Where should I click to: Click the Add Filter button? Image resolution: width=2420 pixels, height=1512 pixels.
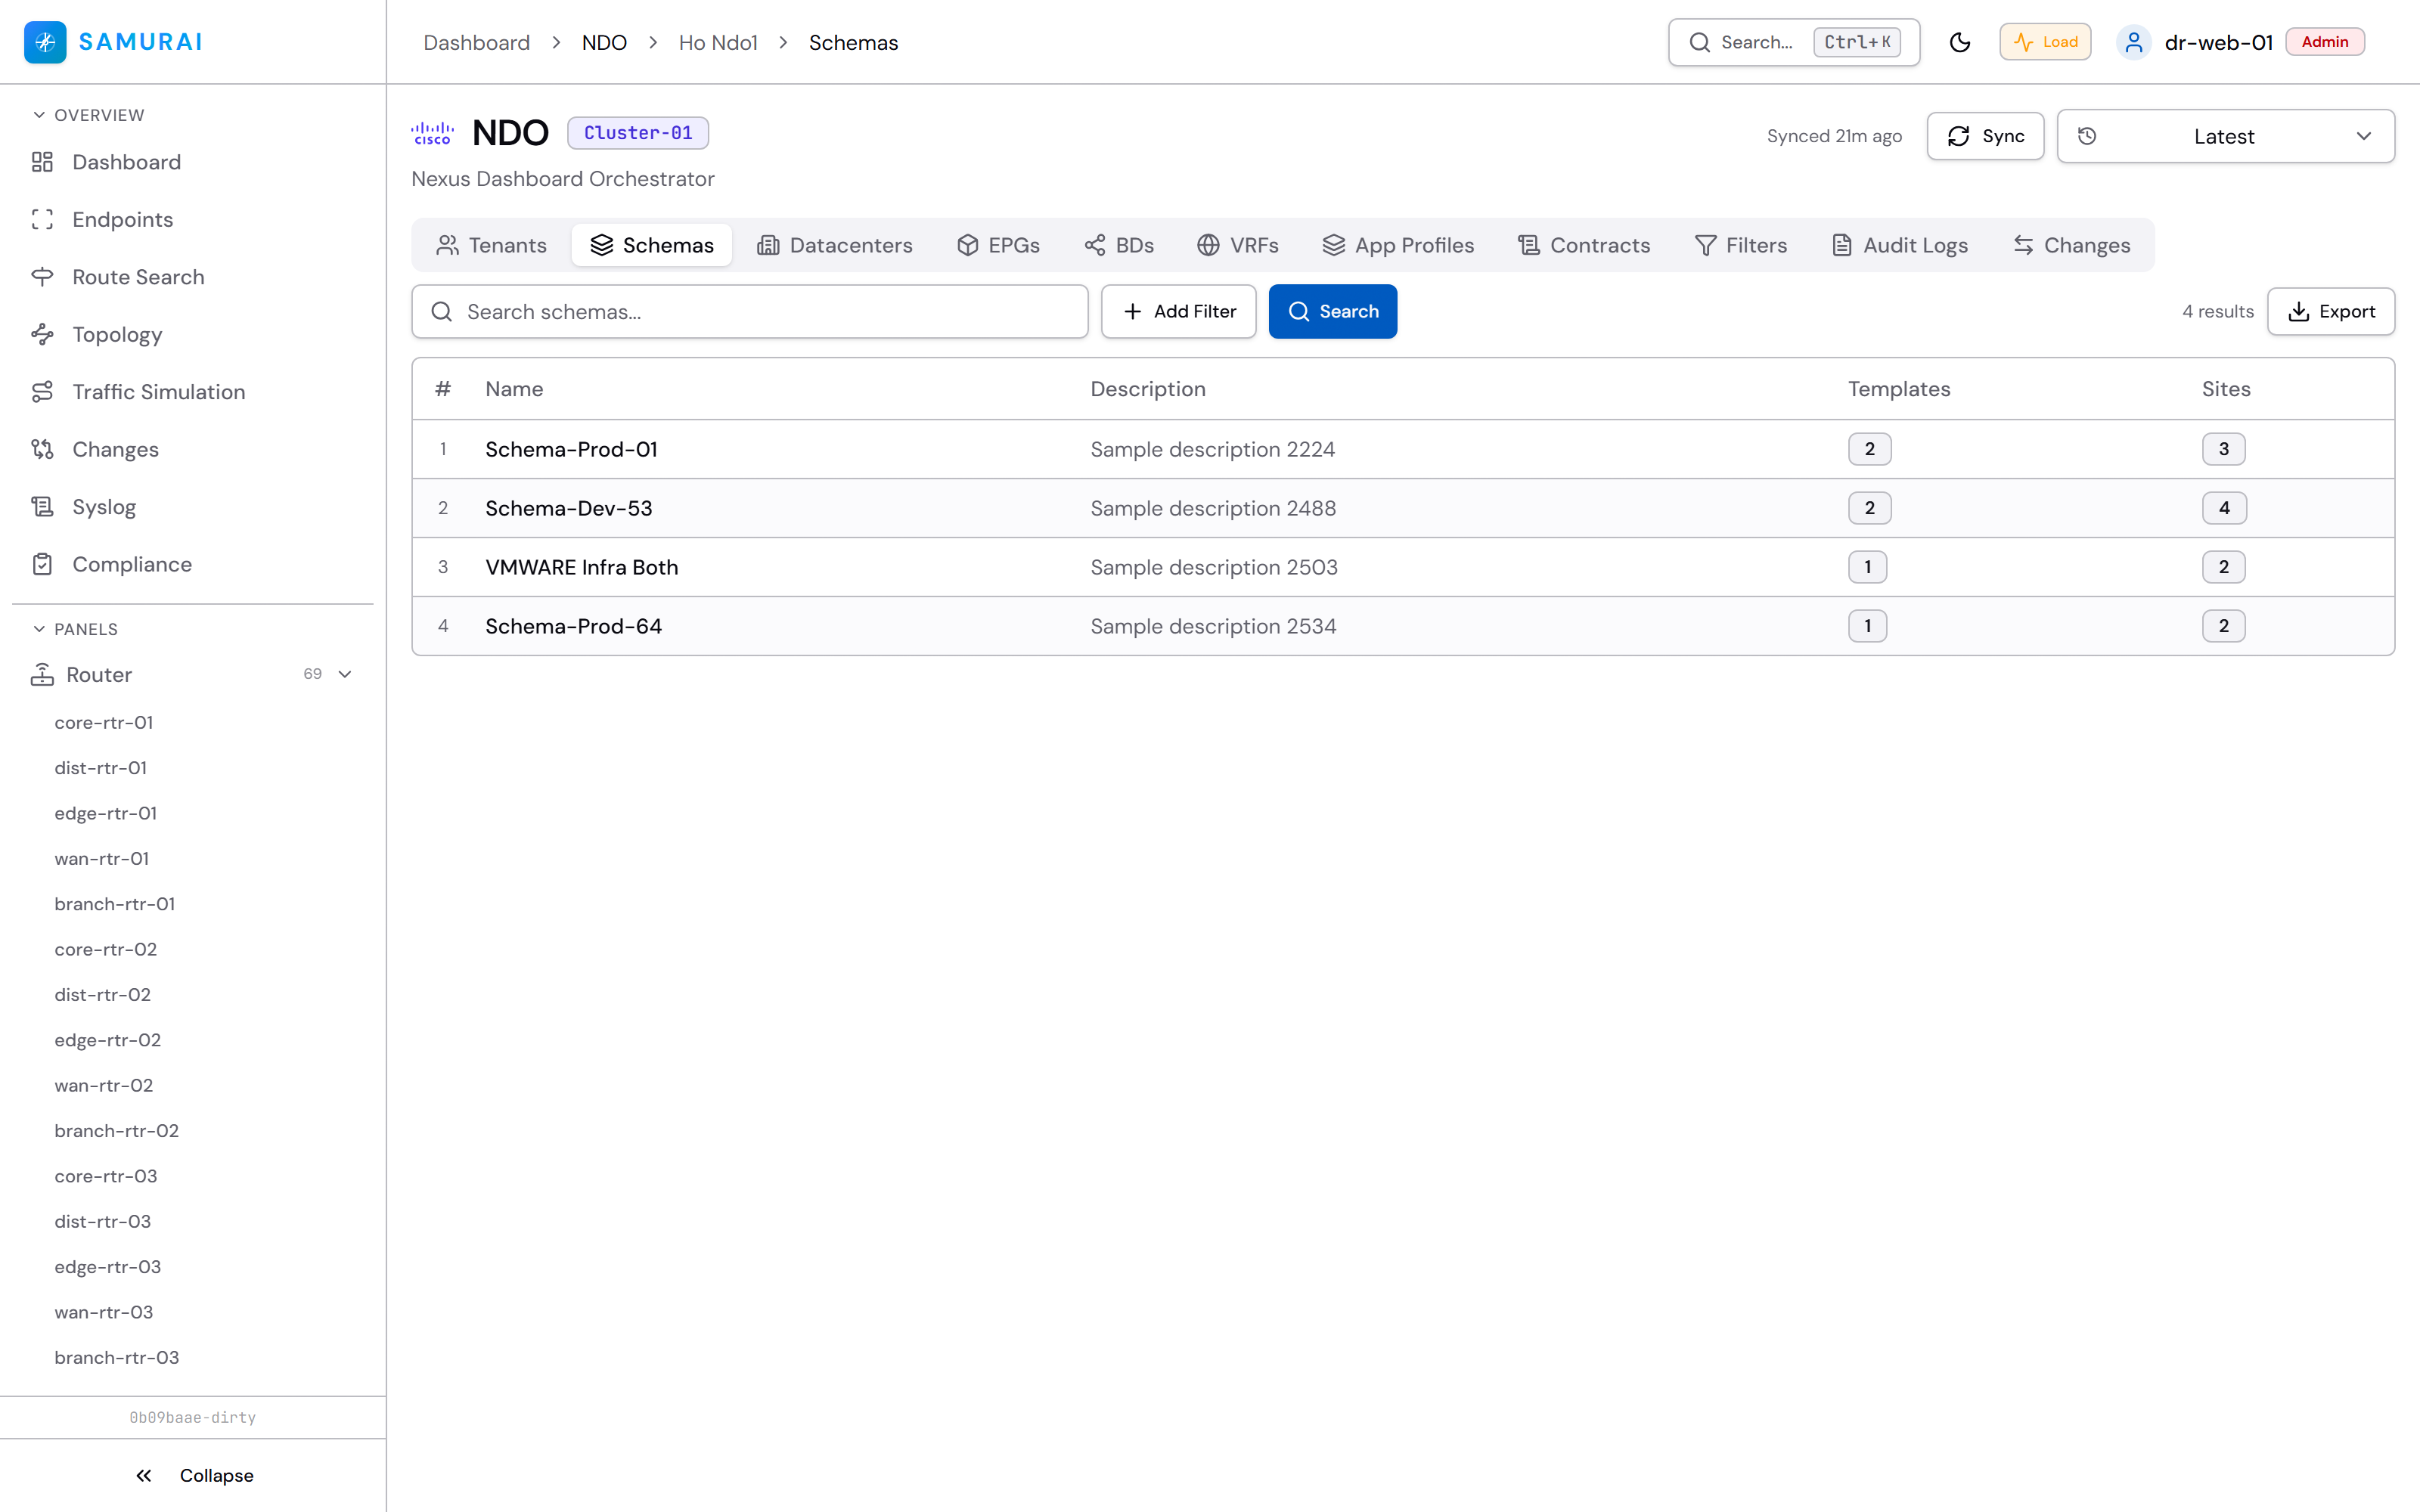click(1178, 311)
